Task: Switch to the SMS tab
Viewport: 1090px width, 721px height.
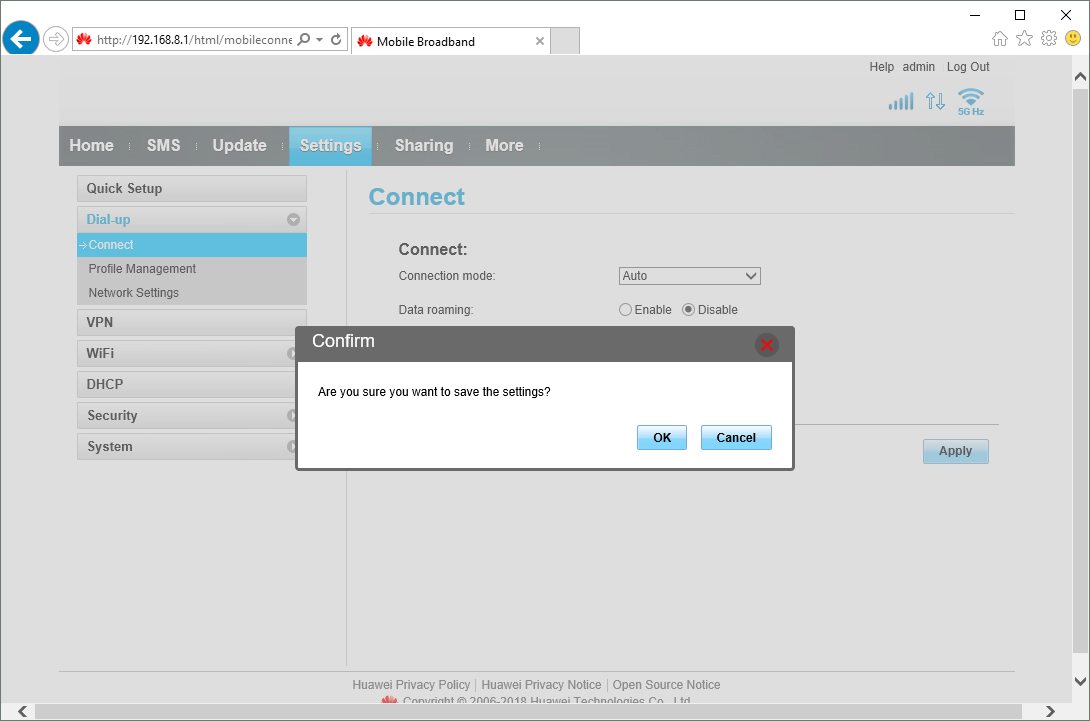Action: [163, 146]
